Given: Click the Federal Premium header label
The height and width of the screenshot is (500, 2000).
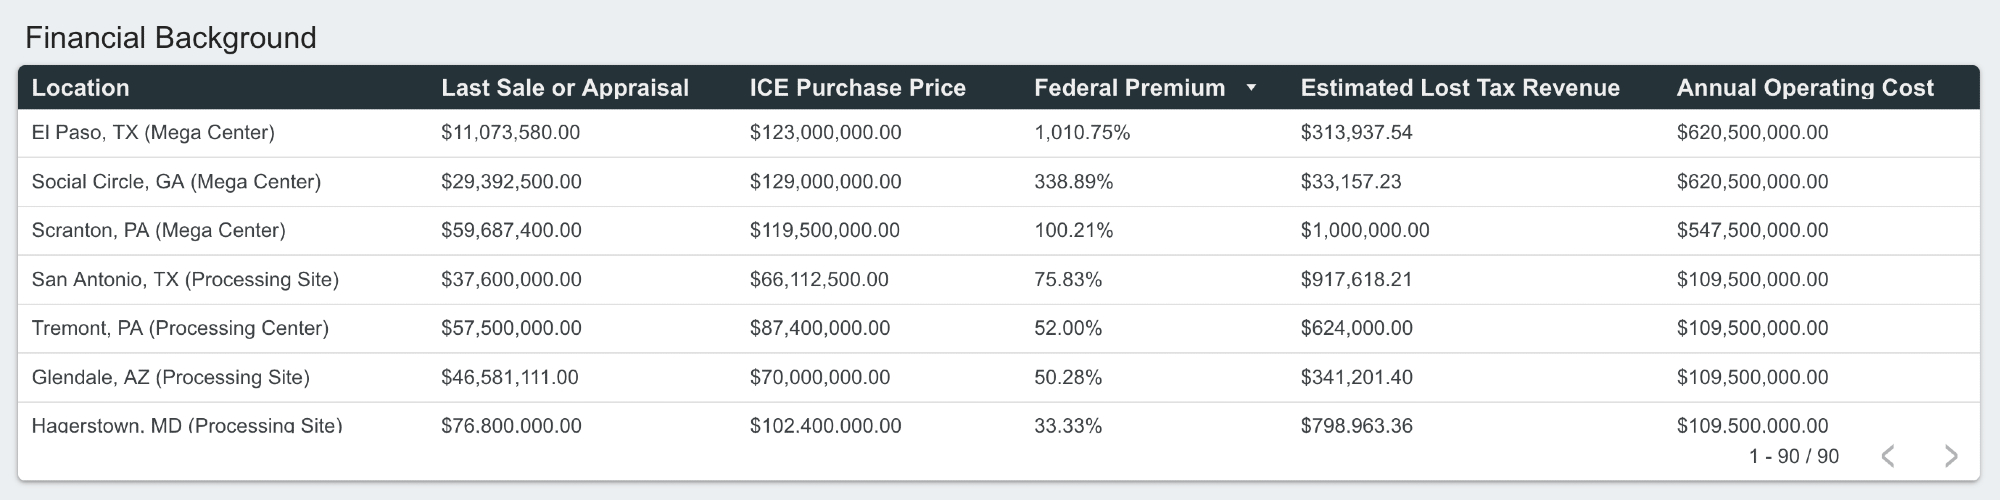Looking at the screenshot, I should click(x=1129, y=88).
